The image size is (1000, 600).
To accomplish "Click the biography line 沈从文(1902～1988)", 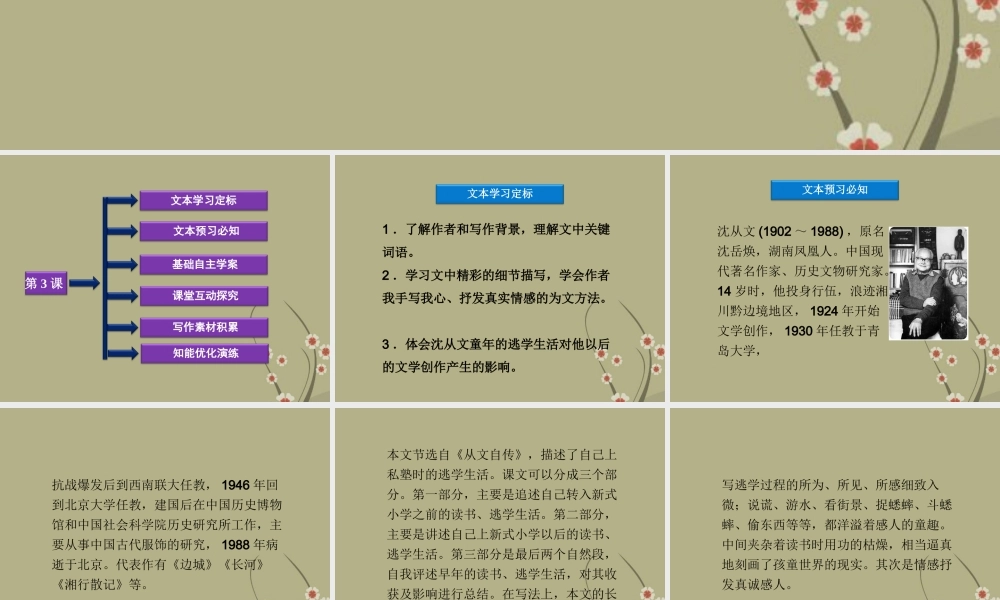I will coord(781,231).
